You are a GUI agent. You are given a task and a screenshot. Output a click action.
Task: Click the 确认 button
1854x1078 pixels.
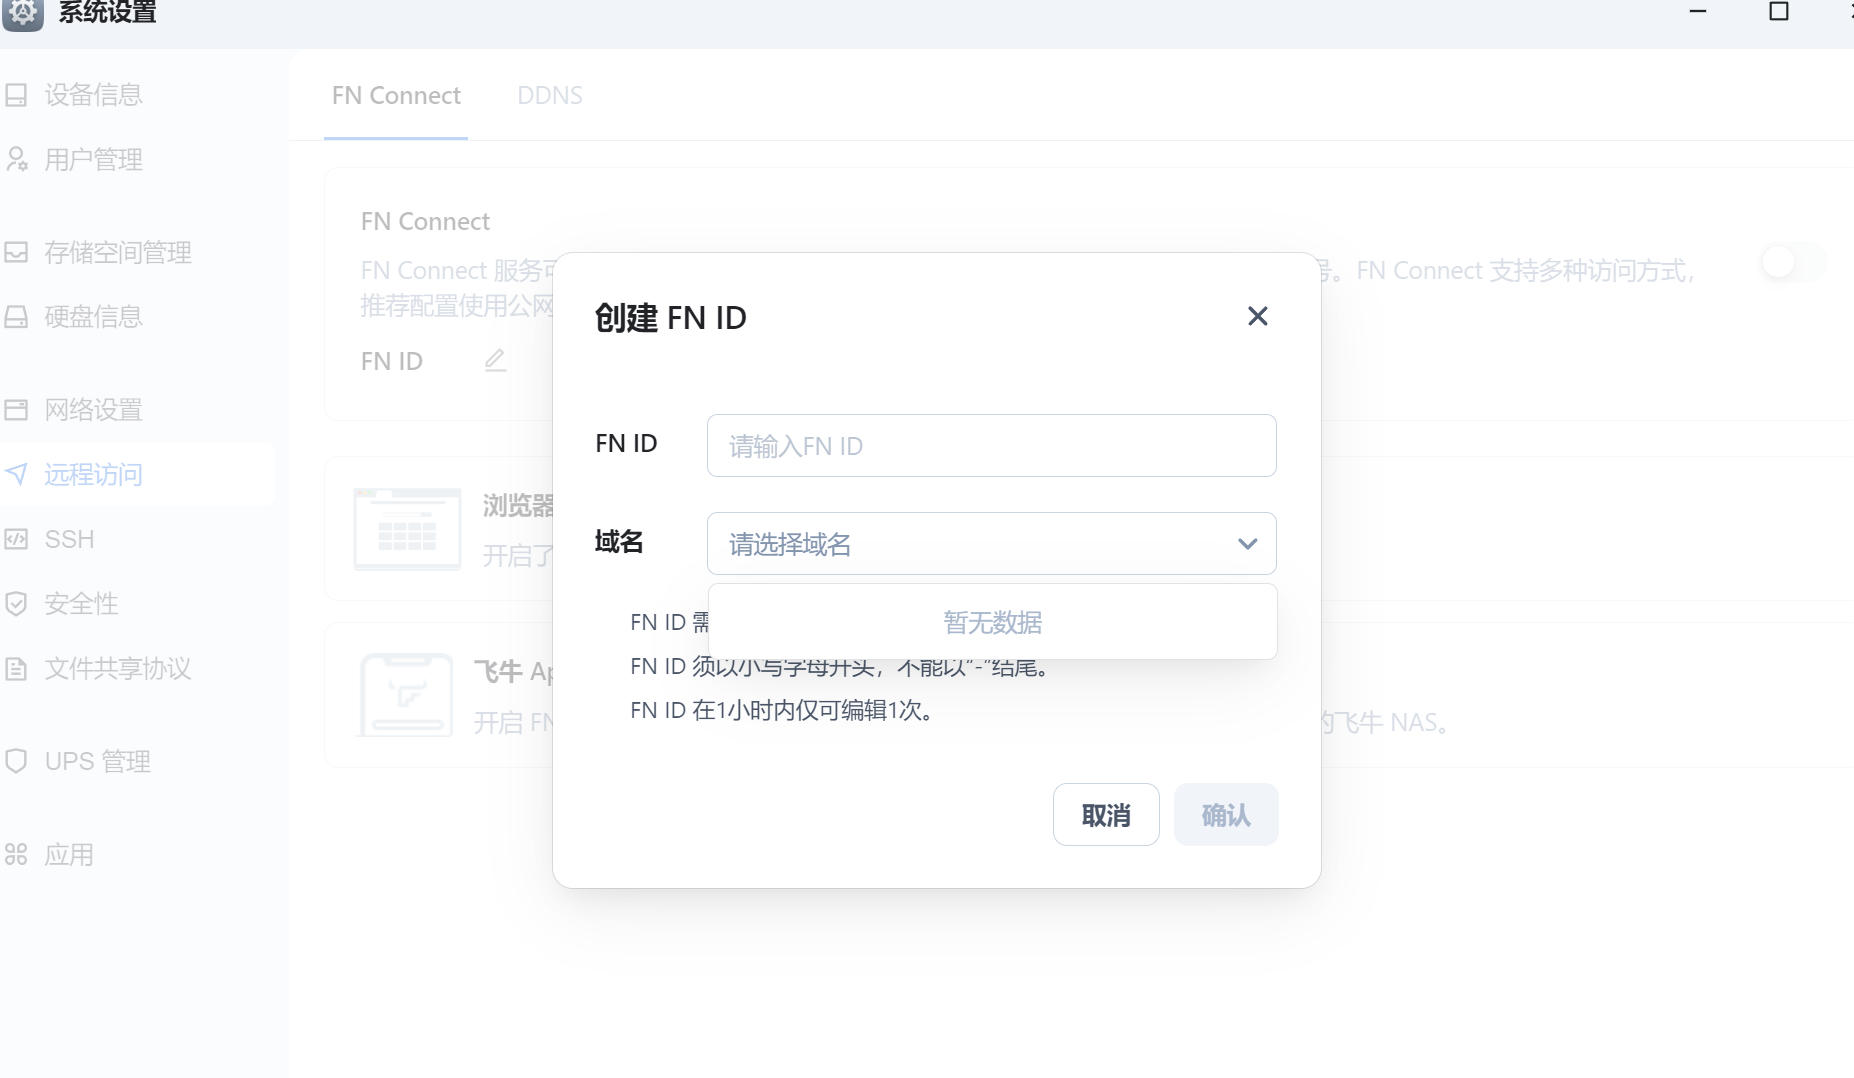tap(1226, 814)
